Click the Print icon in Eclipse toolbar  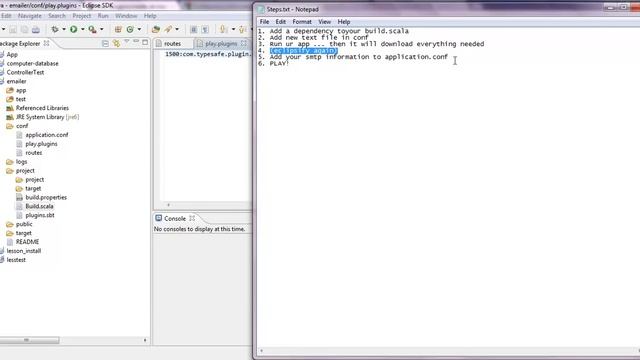(x=36, y=29)
